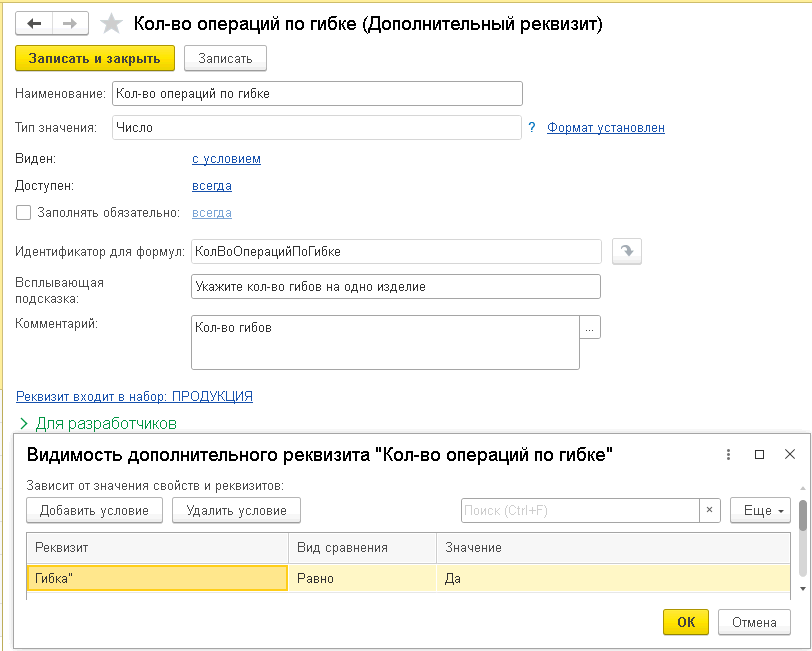Image resolution: width=812 pixels, height=651 pixels.
Task: Add form to favorites with star icon
Action: click(x=112, y=24)
